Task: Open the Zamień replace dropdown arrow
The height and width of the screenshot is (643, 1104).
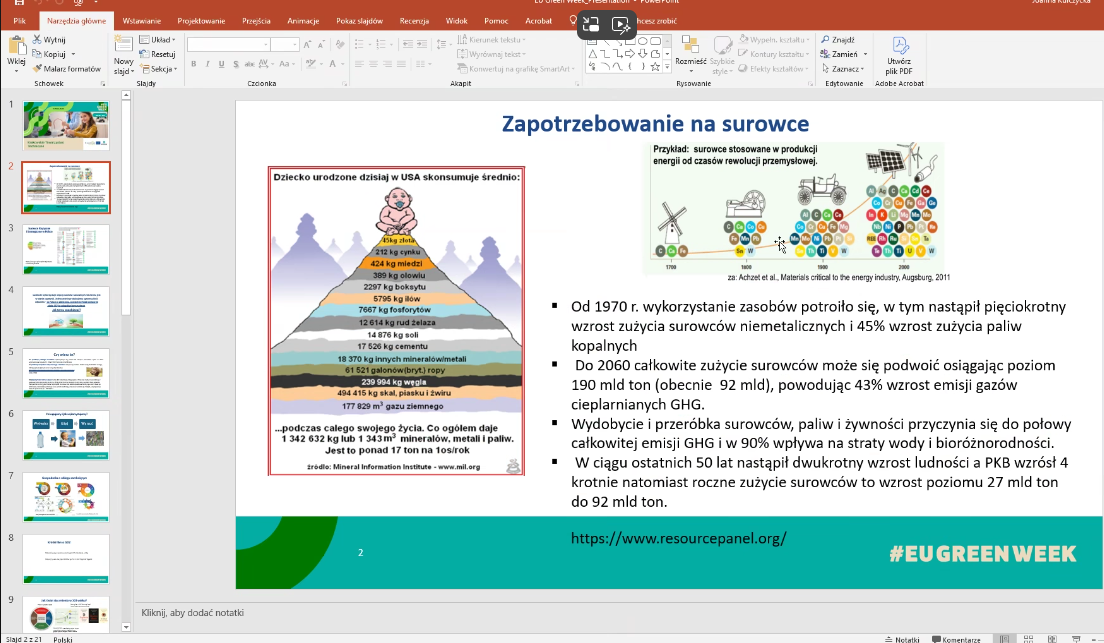Action: click(x=865, y=54)
